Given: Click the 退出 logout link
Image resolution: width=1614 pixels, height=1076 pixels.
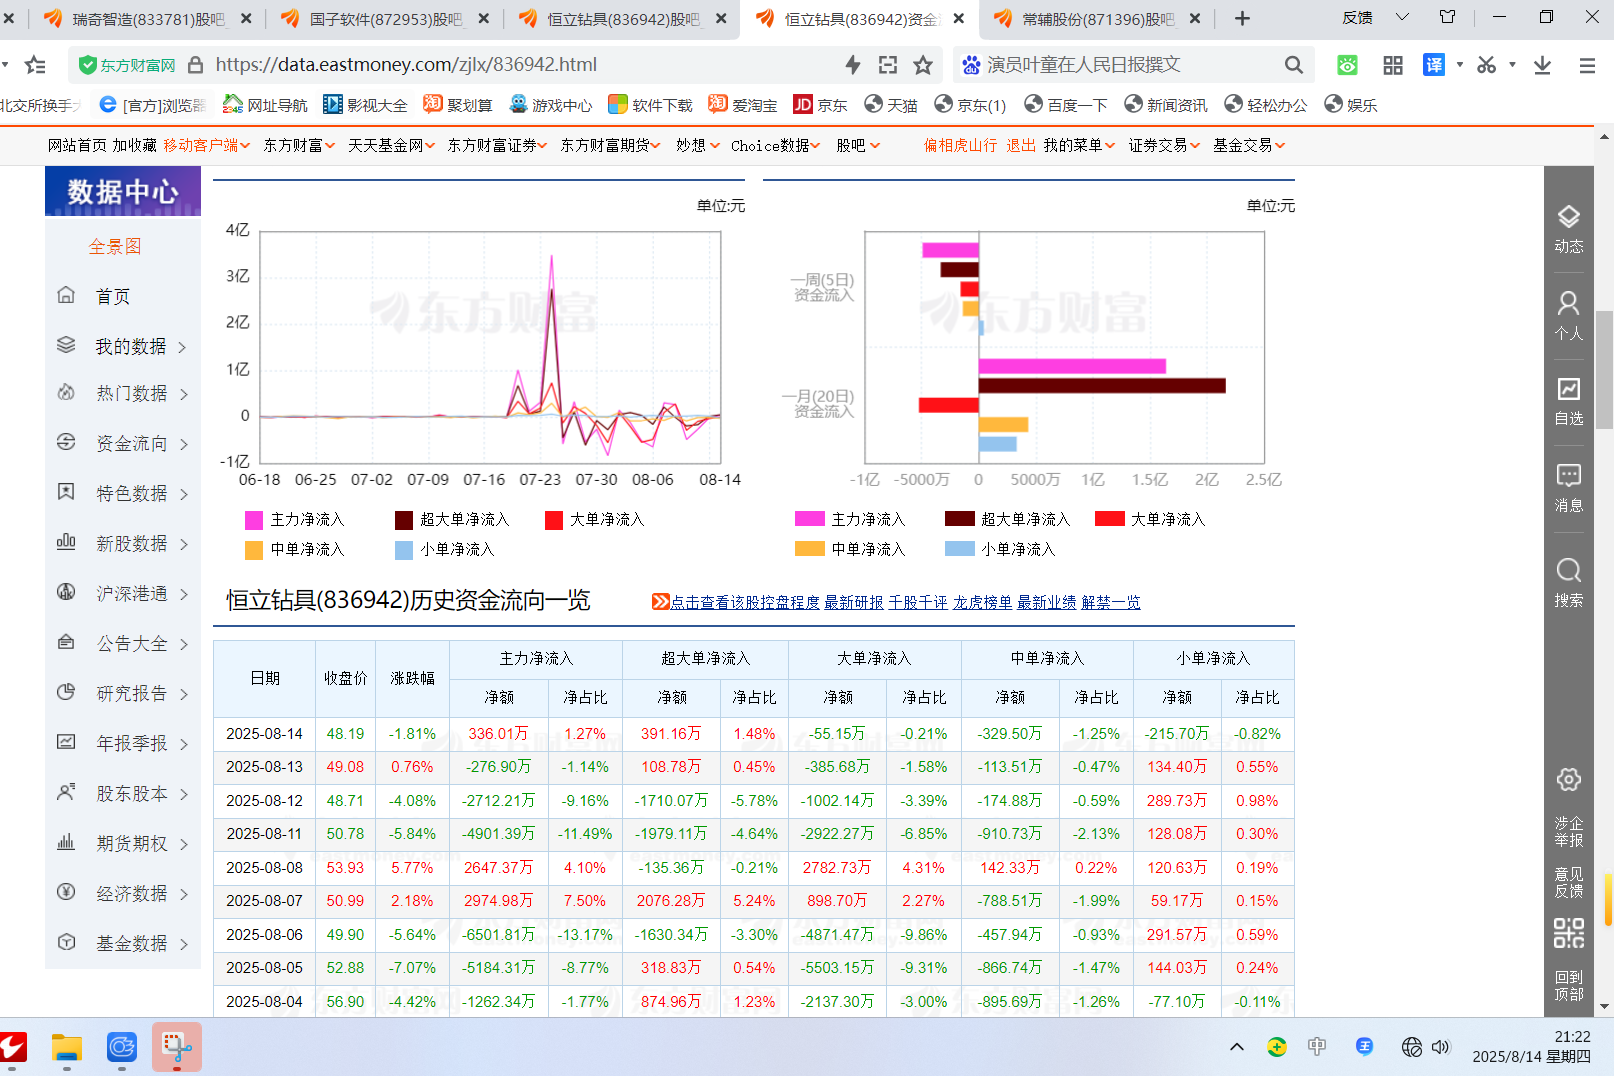Looking at the screenshot, I should pos(1021,146).
